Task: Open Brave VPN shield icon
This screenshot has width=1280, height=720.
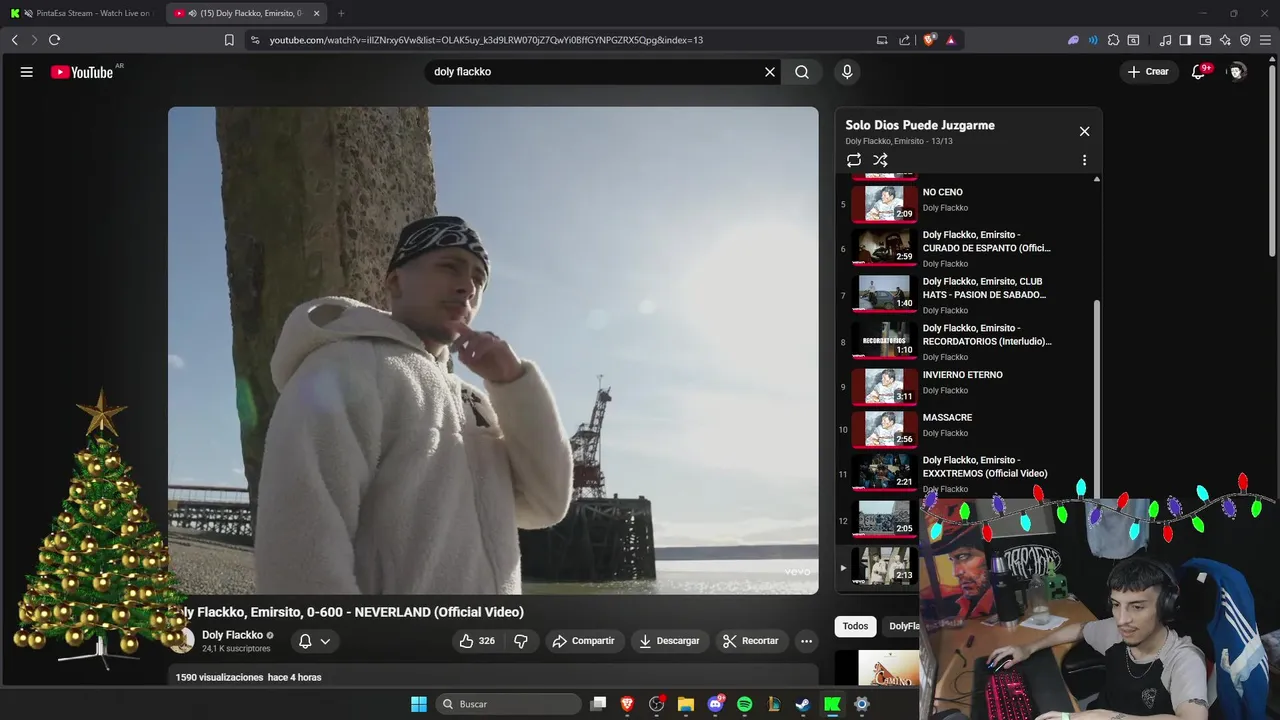Action: [x=1245, y=40]
